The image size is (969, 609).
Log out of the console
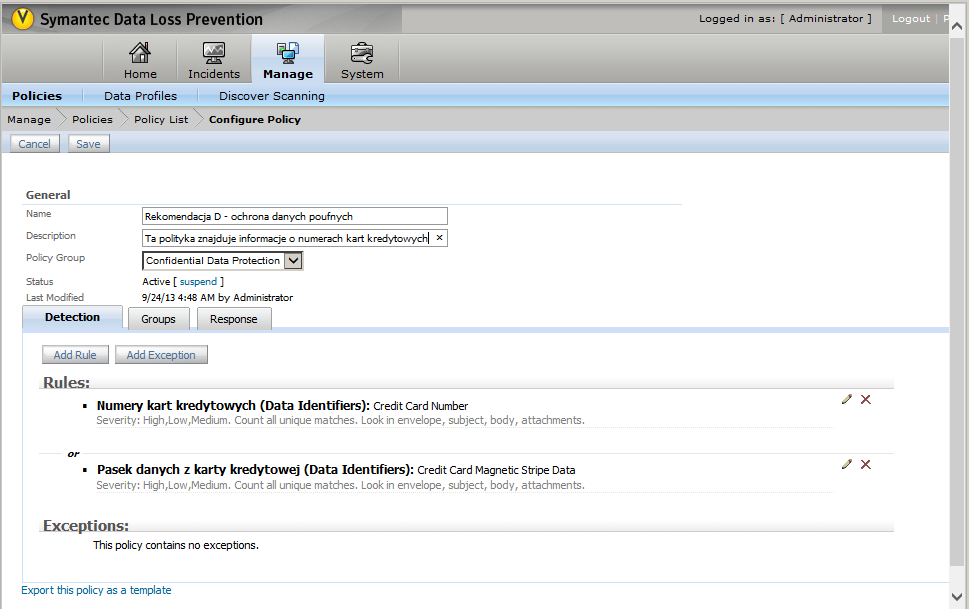click(x=911, y=19)
